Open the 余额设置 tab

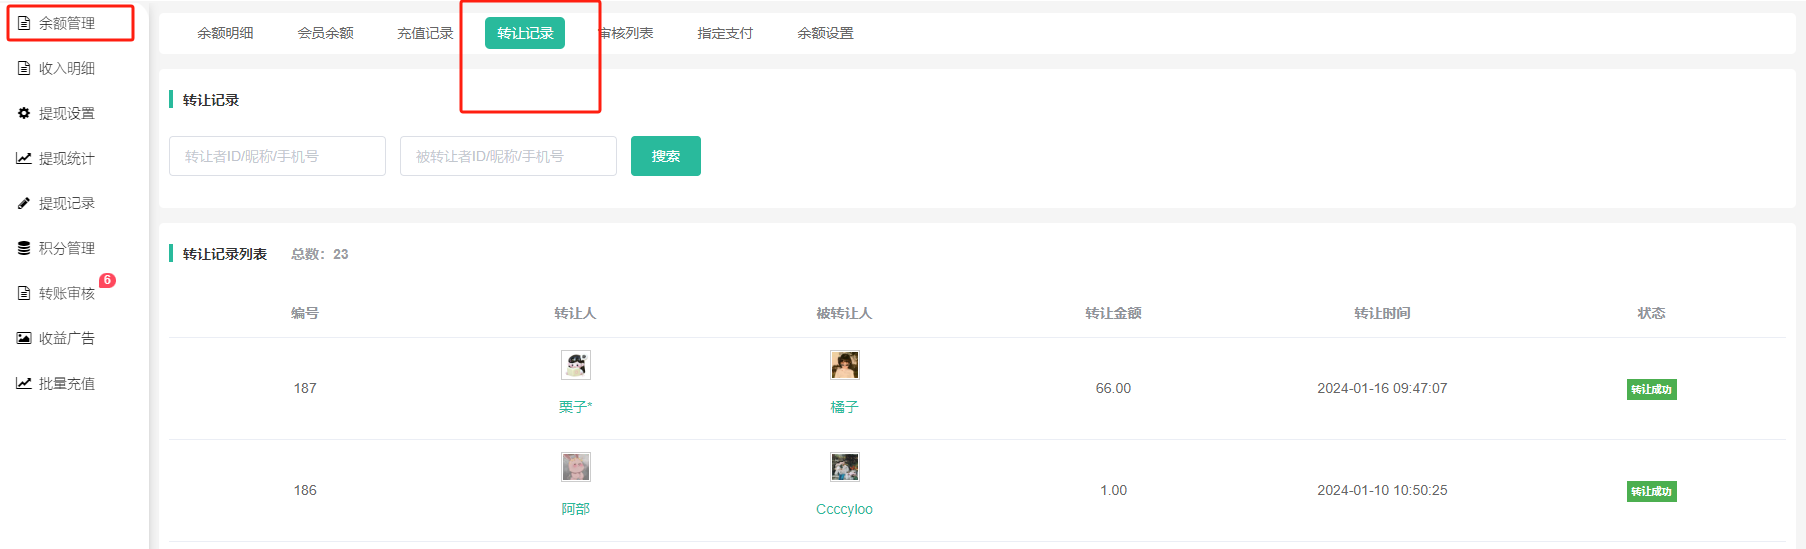pyautogui.click(x=825, y=33)
